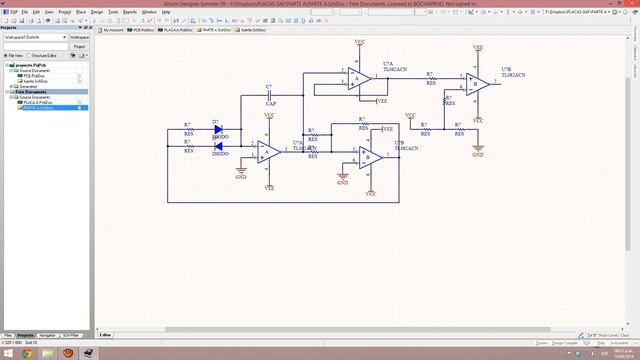The height and width of the screenshot is (360, 640).
Task: Collapse proyecto's Source Documents folder
Action: coord(11,71)
